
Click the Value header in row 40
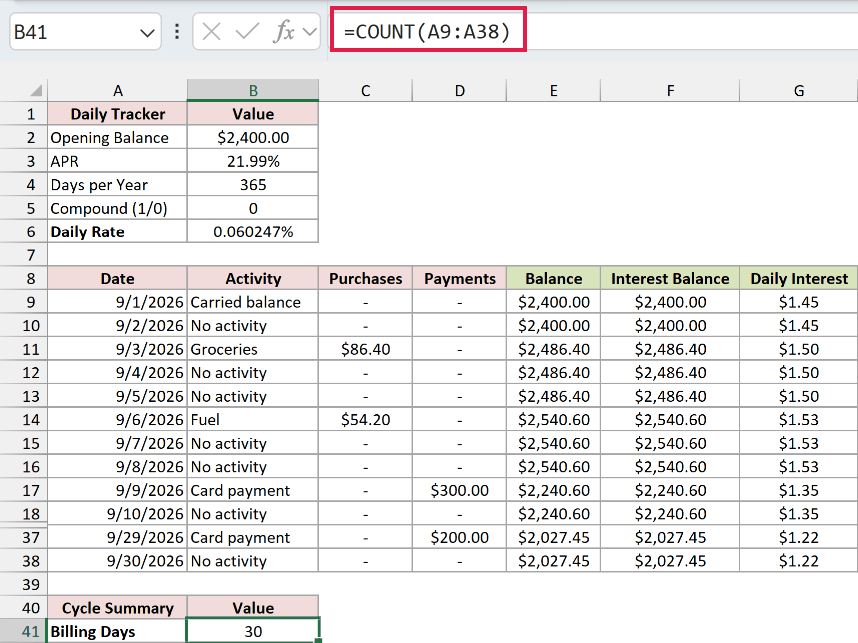click(253, 608)
